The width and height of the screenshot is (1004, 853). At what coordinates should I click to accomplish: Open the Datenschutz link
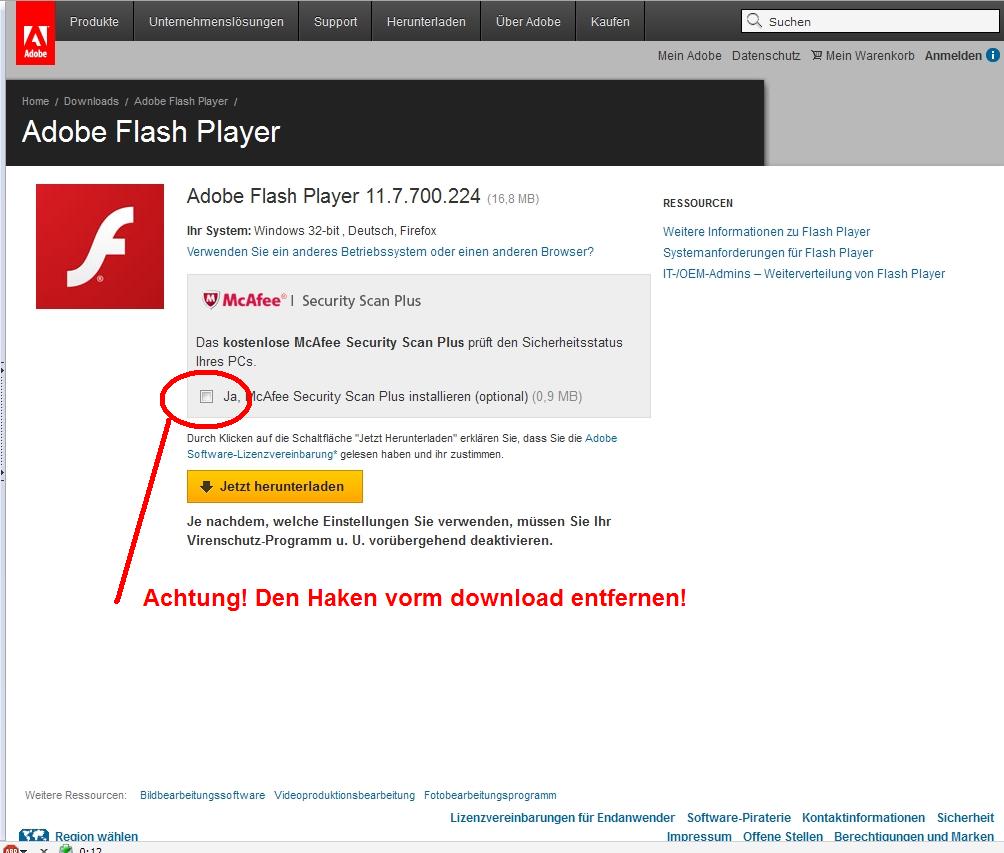tap(766, 56)
